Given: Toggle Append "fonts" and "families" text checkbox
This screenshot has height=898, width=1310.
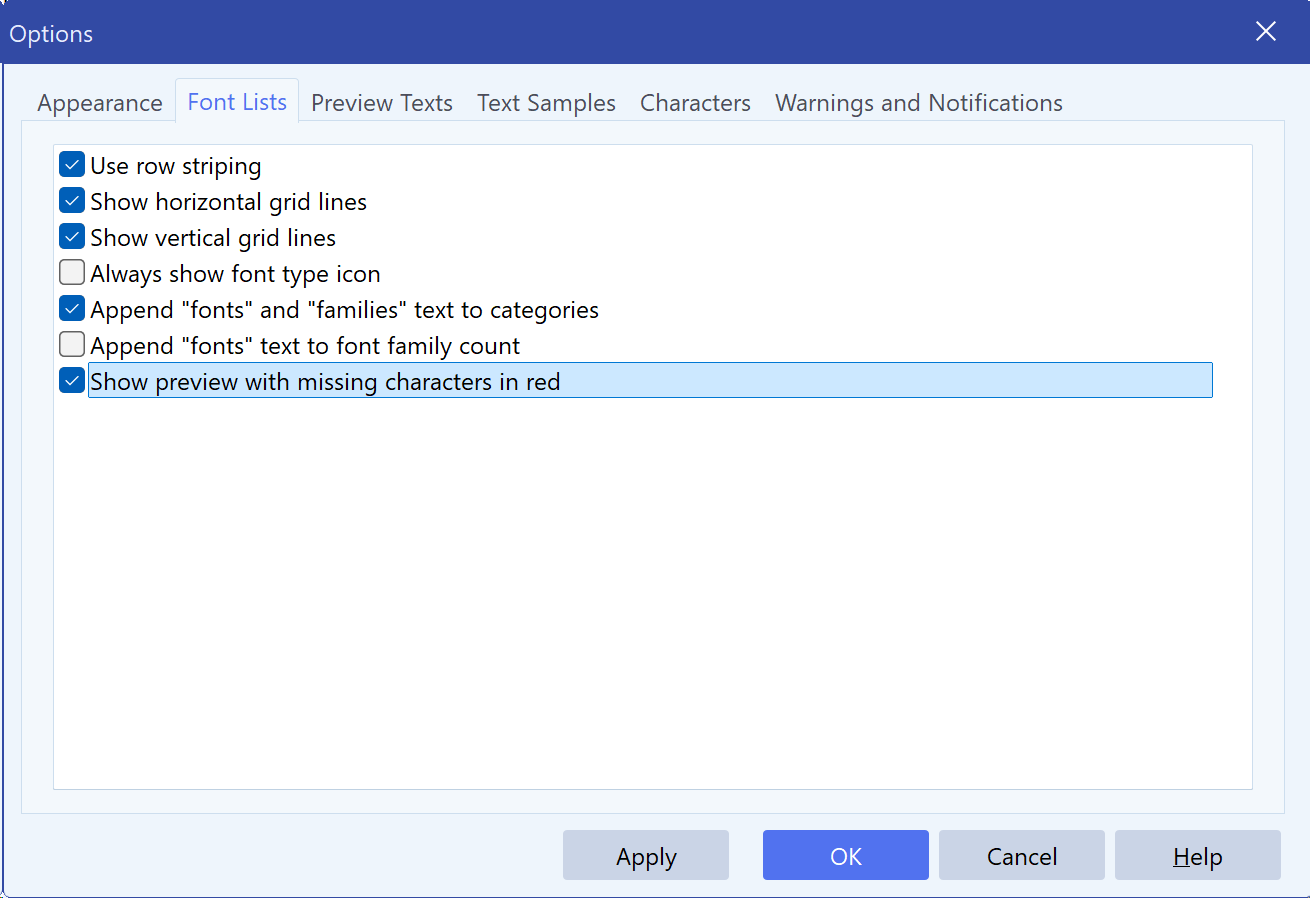Looking at the screenshot, I should [x=72, y=309].
